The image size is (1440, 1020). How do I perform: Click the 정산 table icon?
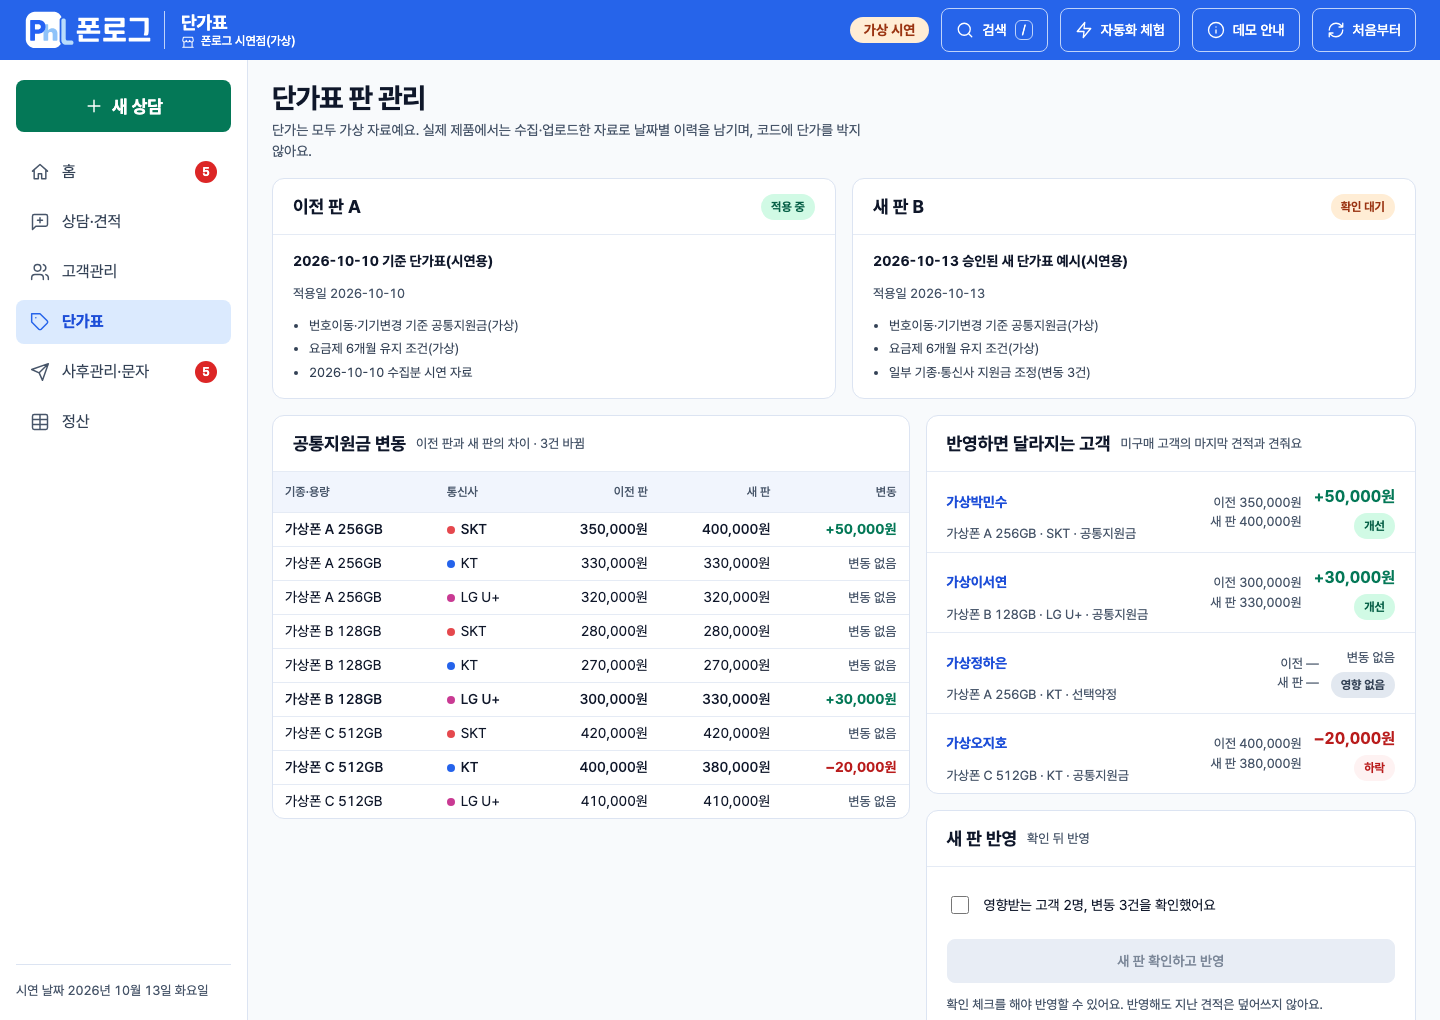click(x=40, y=422)
